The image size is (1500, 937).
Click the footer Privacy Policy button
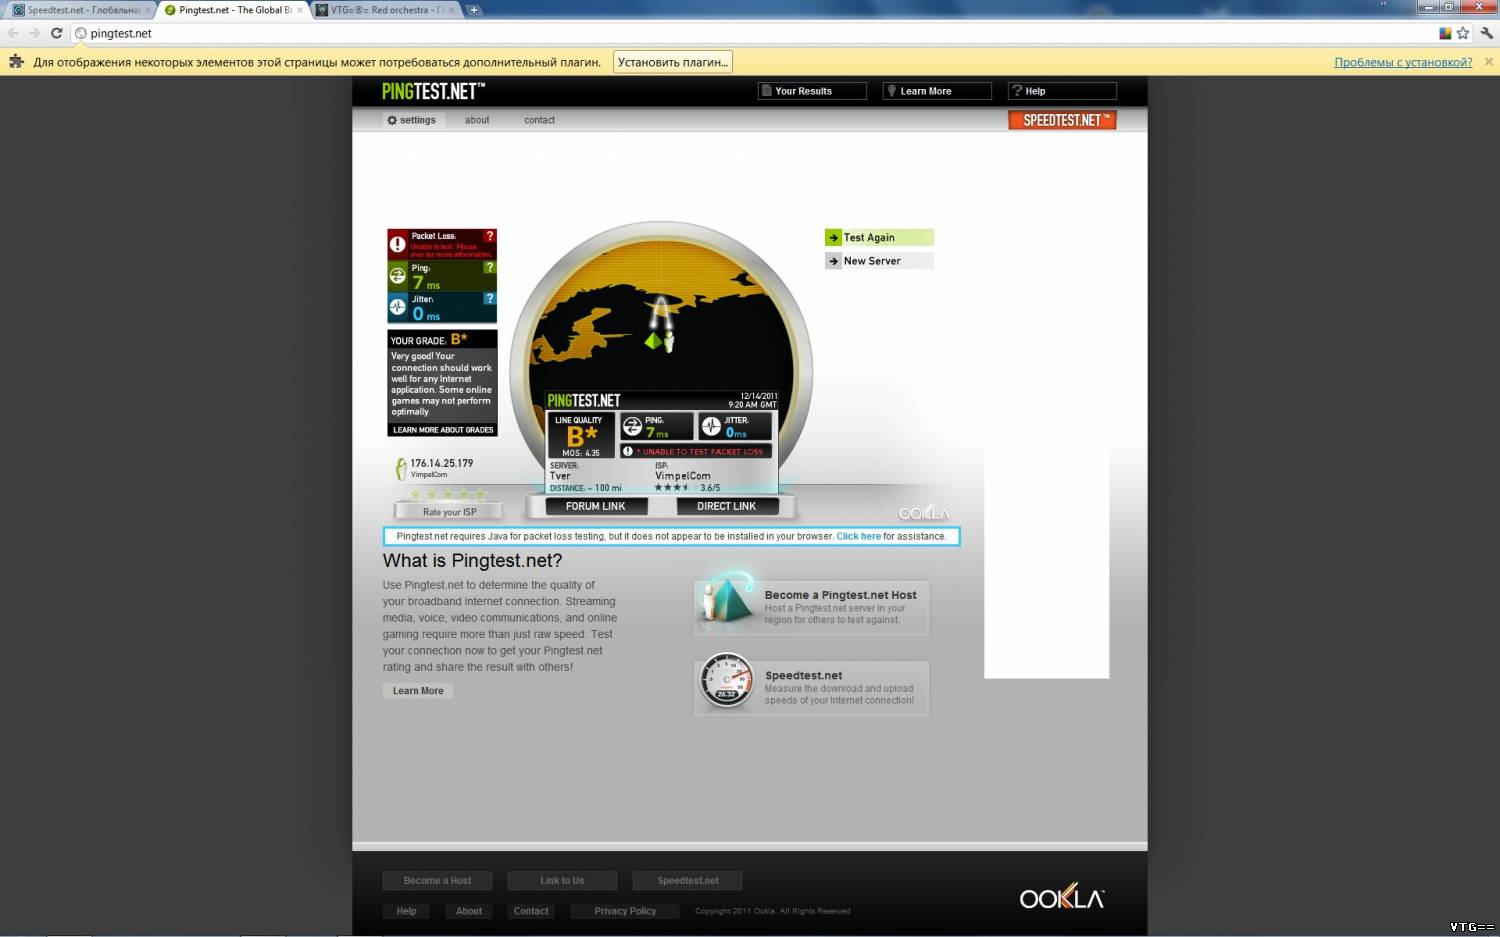click(x=625, y=911)
